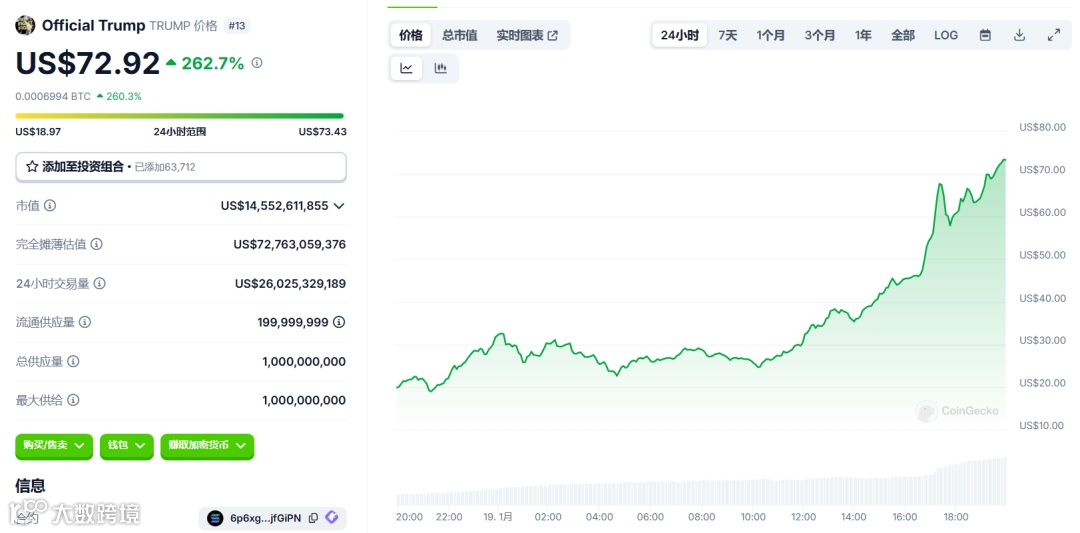This screenshot has width=1080, height=533.
Task: Click the star to add to portfolio
Action: click(x=32, y=167)
